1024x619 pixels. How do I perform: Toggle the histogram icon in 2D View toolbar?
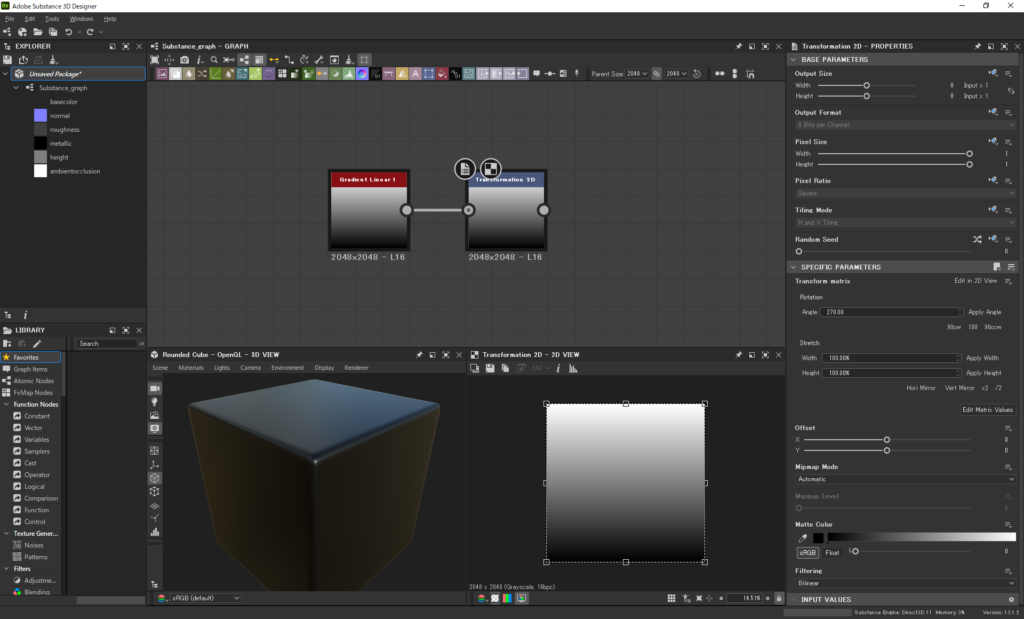click(573, 368)
